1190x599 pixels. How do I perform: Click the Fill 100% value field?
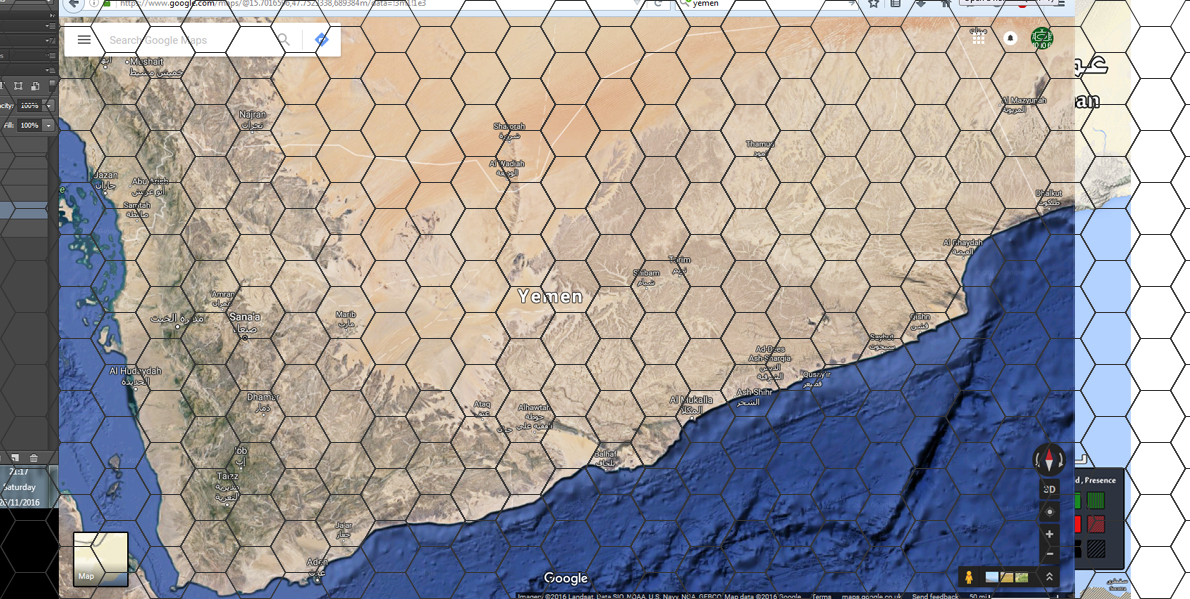tap(30, 125)
